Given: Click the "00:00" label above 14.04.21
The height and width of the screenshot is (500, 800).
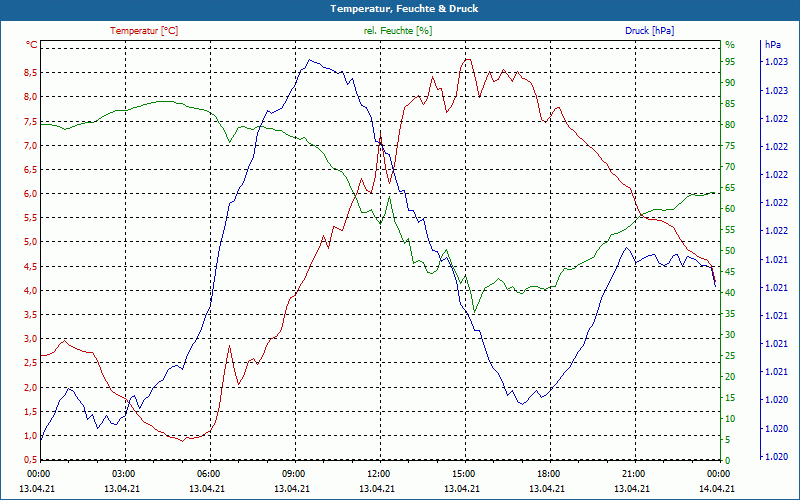Looking at the screenshot, I should (718, 473).
